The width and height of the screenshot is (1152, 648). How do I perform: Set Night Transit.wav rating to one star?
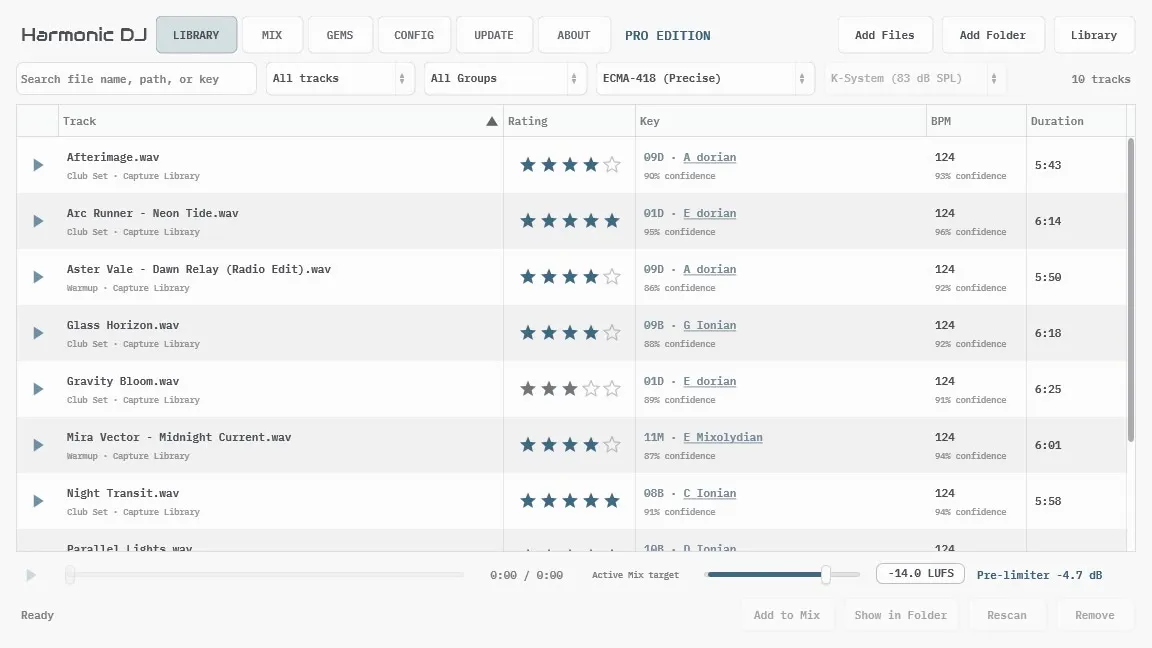coord(528,500)
